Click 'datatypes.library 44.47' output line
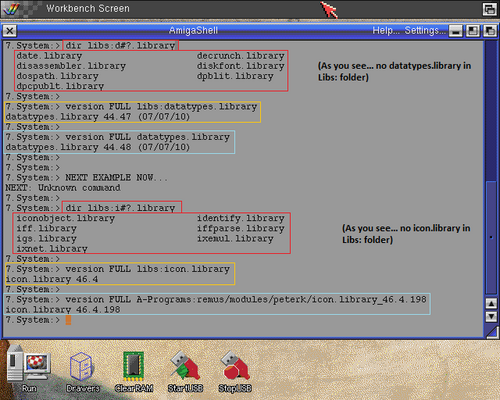The height and width of the screenshot is (400, 500). tap(98, 117)
